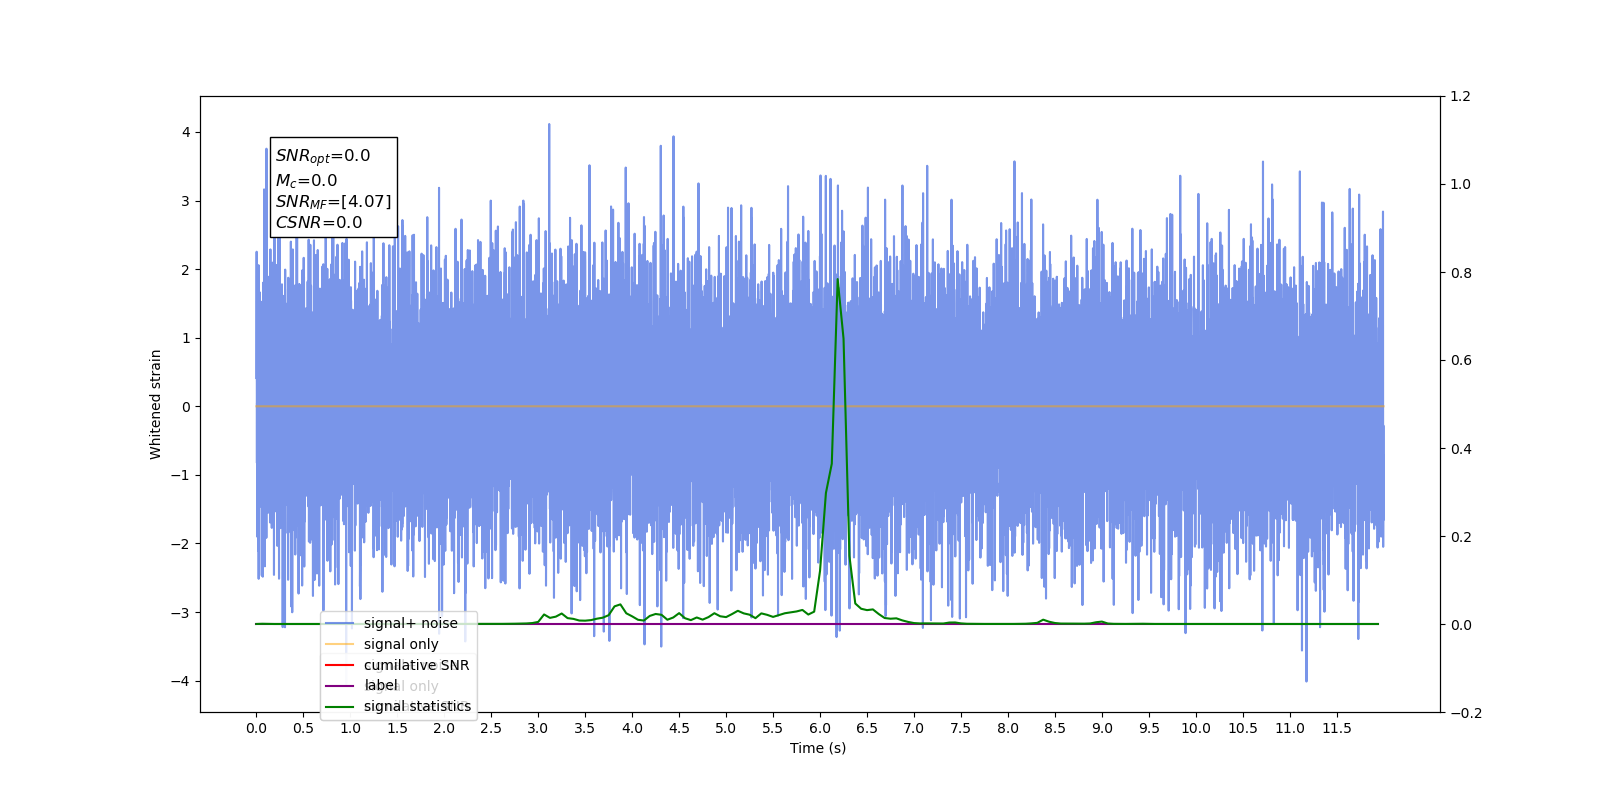The height and width of the screenshot is (800, 1600).
Task: Click x-axis tick label 2.0
Action: tap(444, 728)
